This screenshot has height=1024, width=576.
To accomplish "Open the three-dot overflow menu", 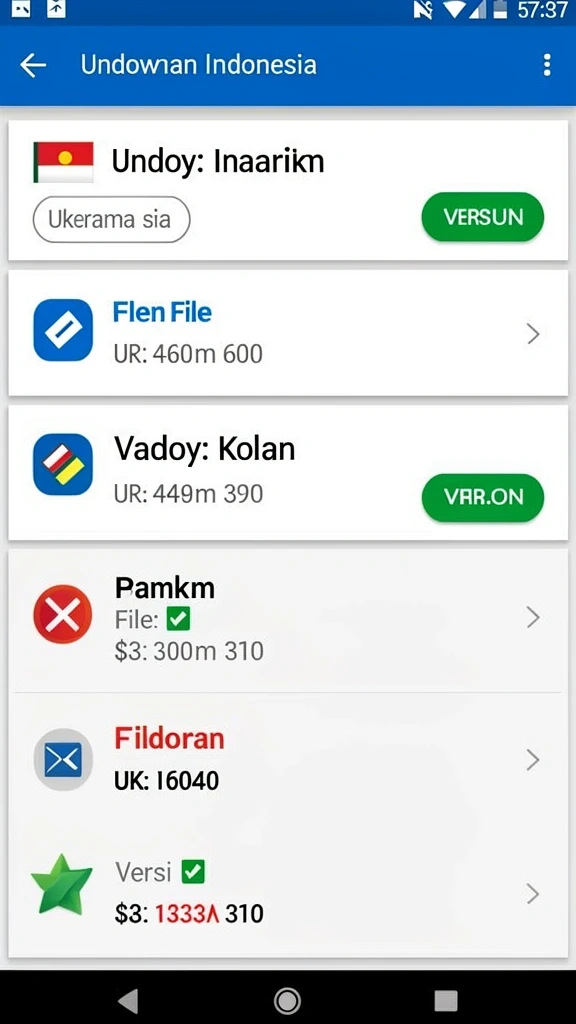I will pyautogui.click(x=547, y=65).
